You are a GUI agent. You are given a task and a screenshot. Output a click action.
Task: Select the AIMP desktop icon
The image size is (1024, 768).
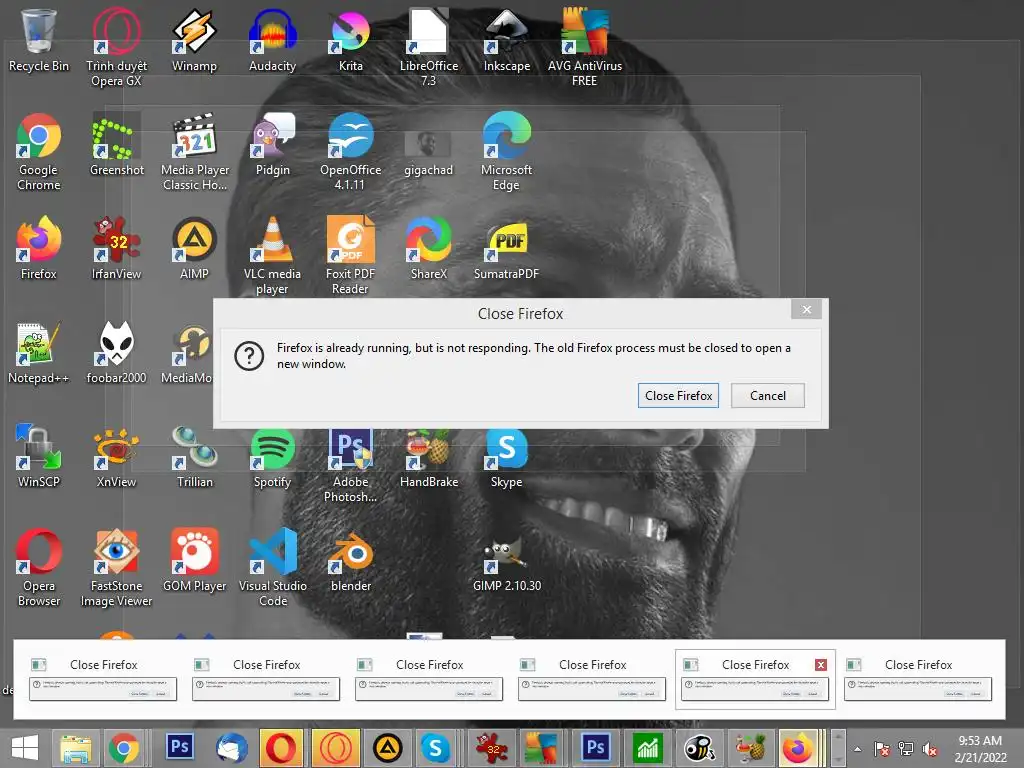tap(194, 248)
